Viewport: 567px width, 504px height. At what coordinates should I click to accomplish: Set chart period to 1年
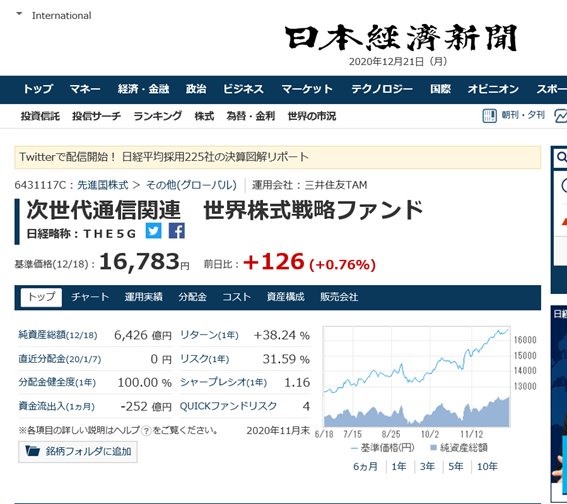click(399, 467)
